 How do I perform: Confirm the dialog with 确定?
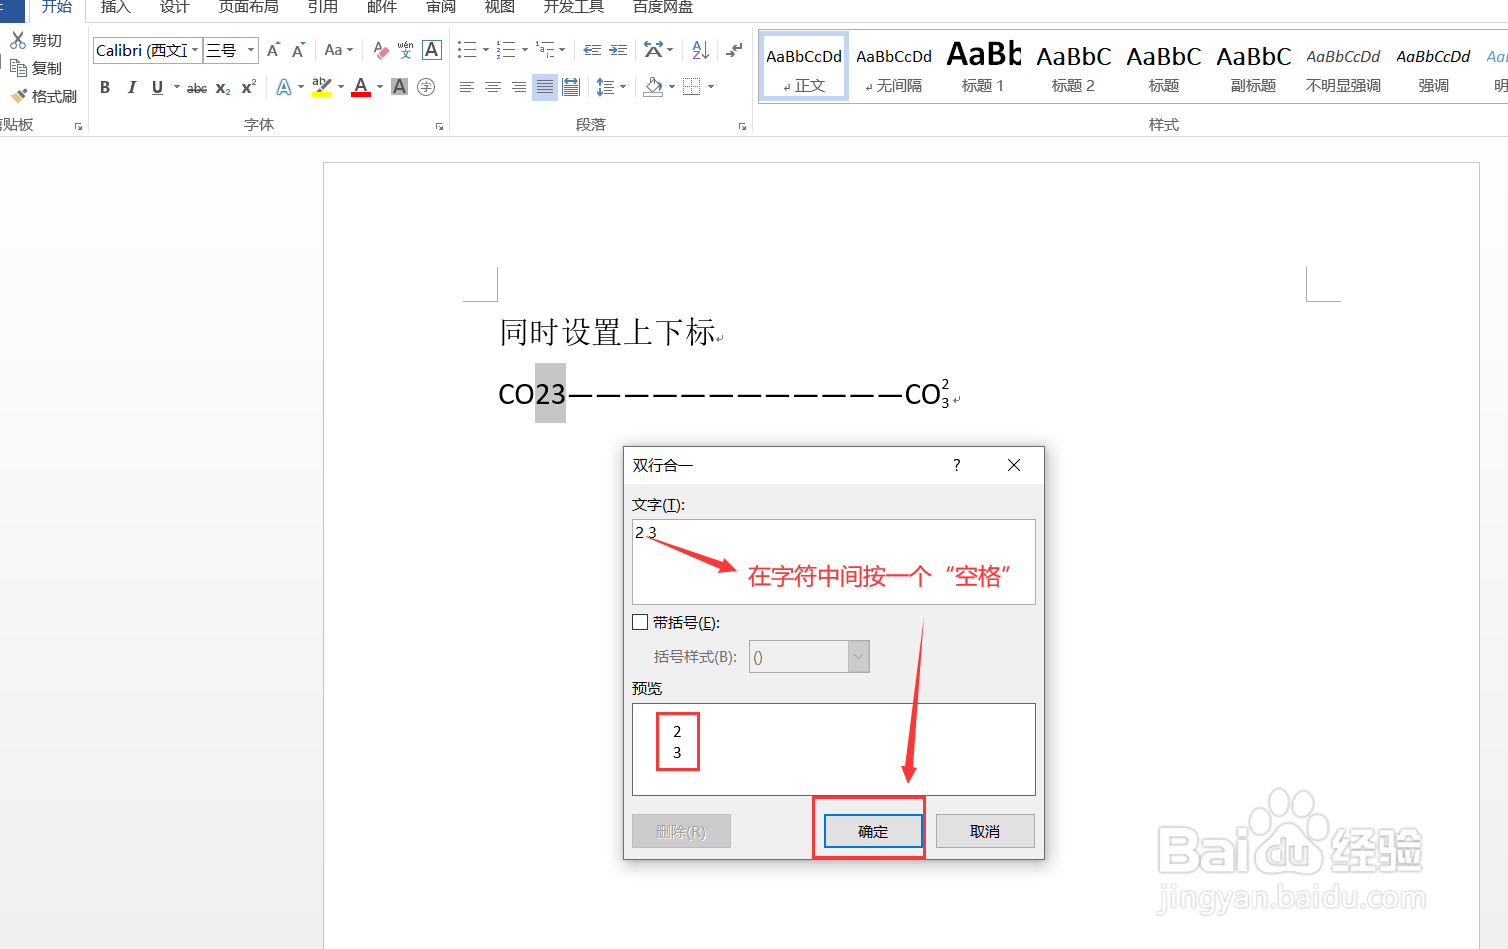pos(873,831)
